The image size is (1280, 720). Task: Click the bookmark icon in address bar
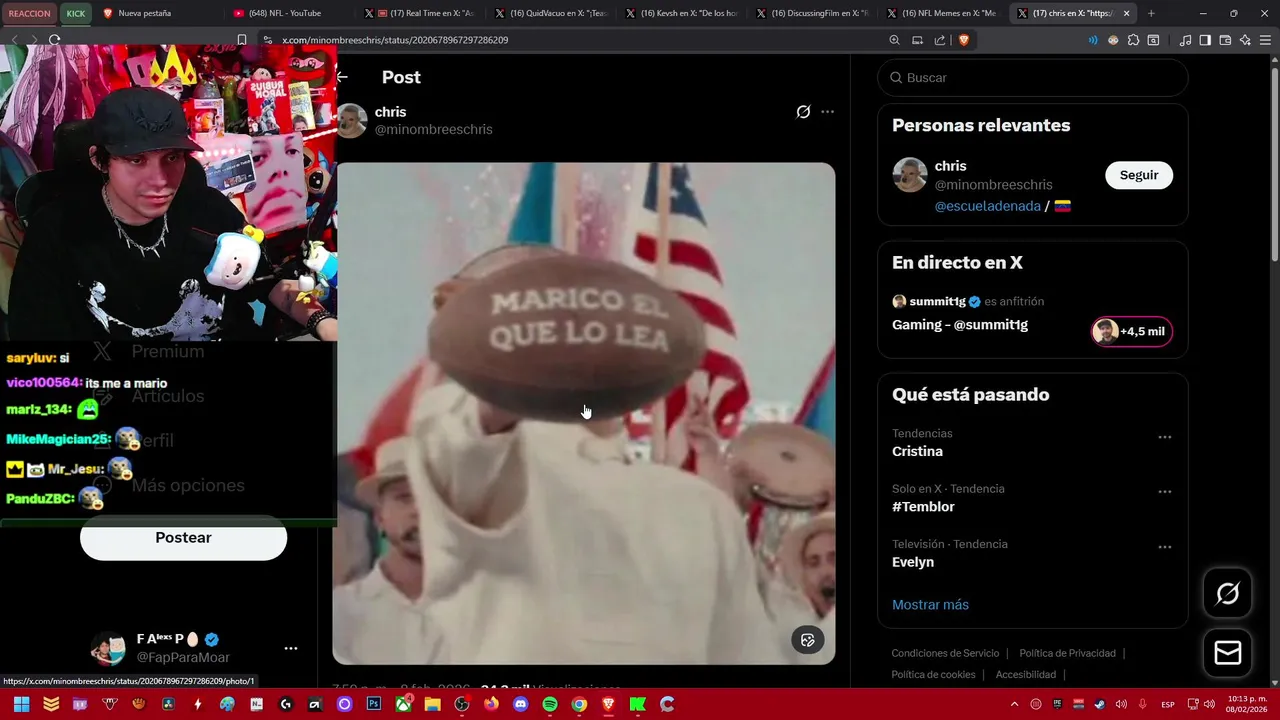click(242, 40)
